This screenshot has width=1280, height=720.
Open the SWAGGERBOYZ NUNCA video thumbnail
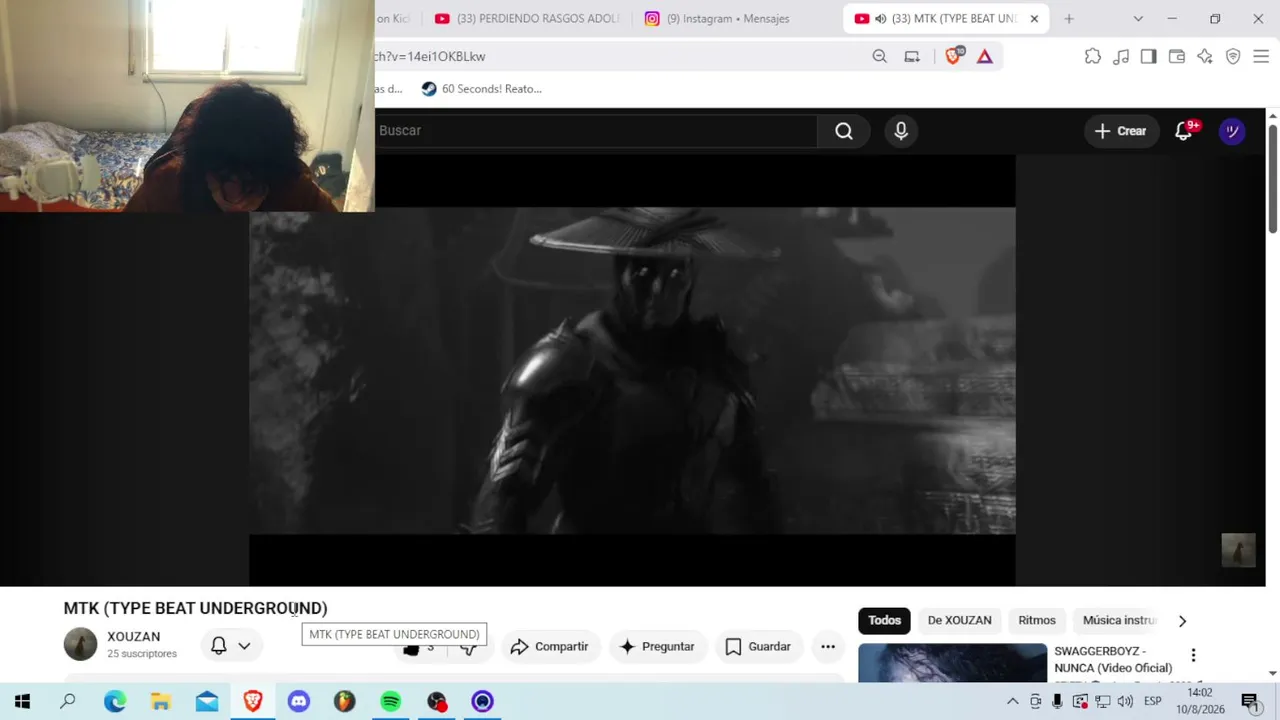click(x=952, y=662)
